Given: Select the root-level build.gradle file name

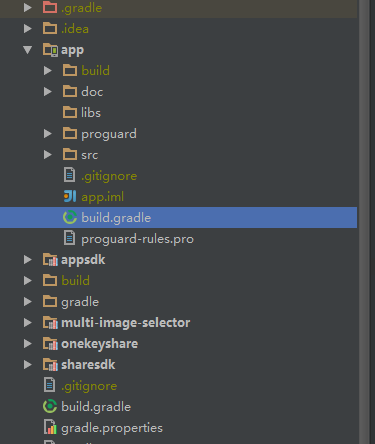Looking at the screenshot, I should [x=96, y=407].
